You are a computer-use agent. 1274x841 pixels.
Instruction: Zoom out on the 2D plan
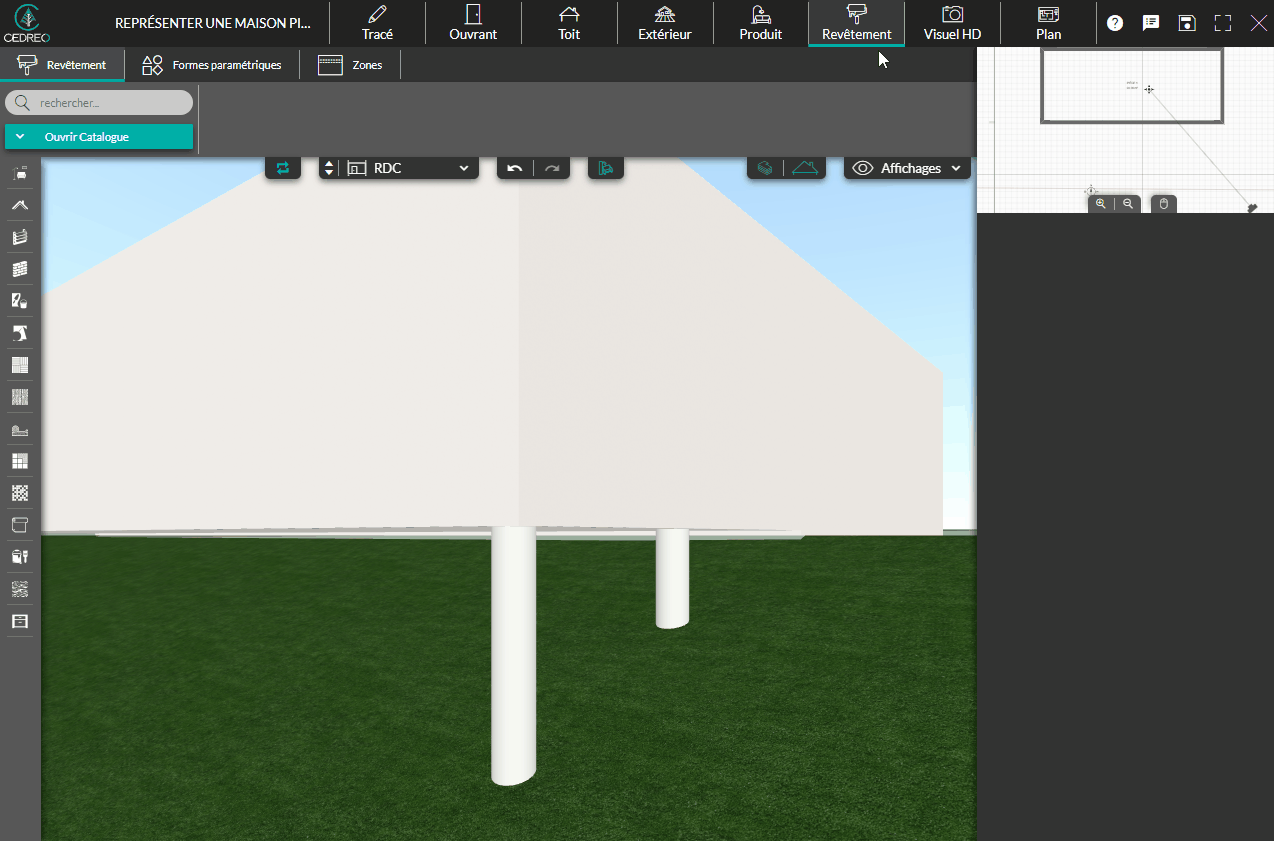click(1128, 204)
